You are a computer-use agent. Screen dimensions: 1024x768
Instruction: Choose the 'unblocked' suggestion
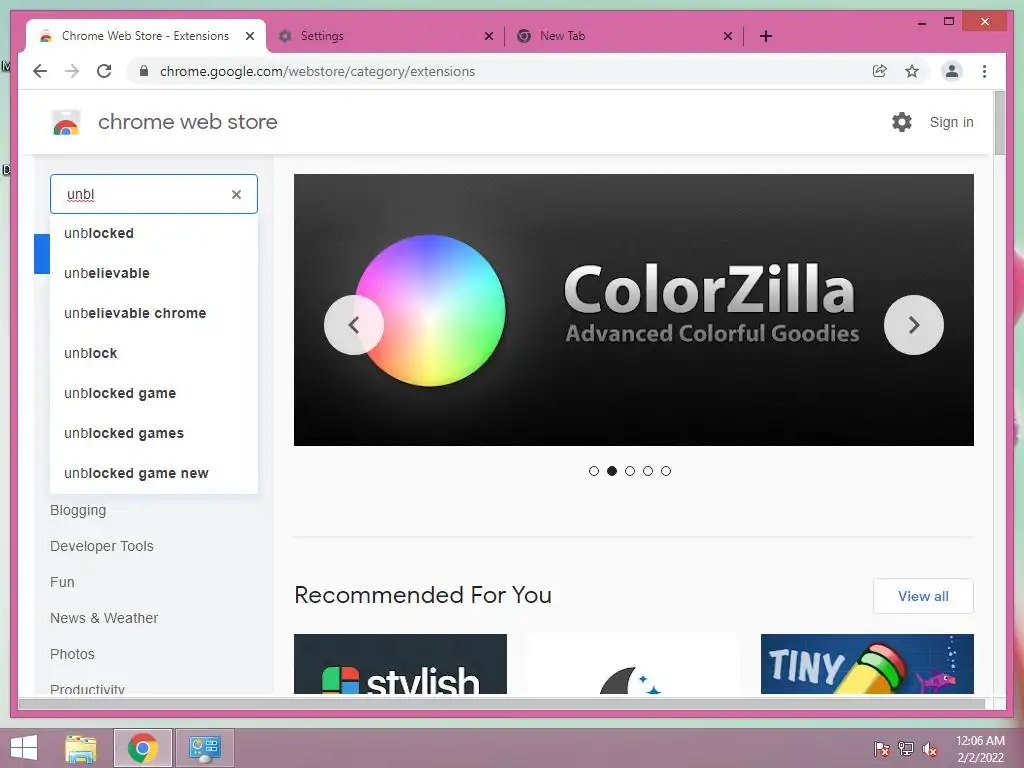[154, 233]
